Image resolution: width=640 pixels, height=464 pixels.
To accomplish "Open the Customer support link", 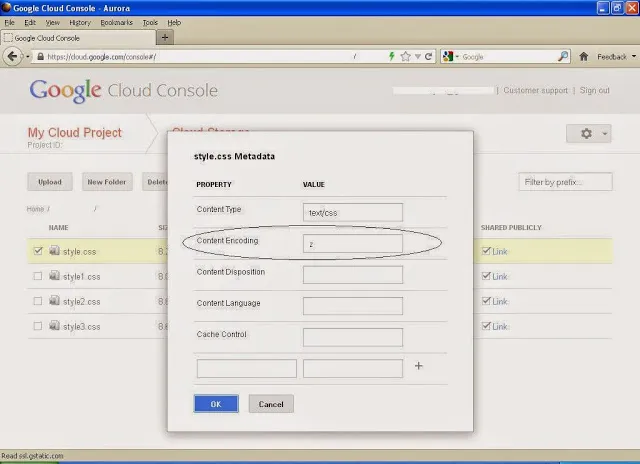I will click(x=536, y=90).
